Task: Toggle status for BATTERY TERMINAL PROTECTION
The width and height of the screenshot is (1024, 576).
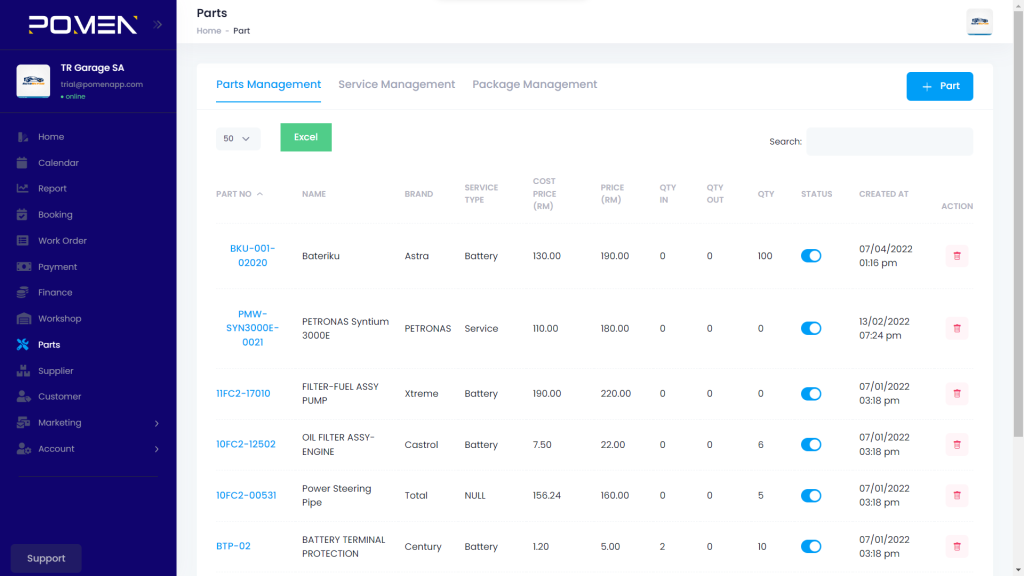Action: pyautogui.click(x=811, y=547)
